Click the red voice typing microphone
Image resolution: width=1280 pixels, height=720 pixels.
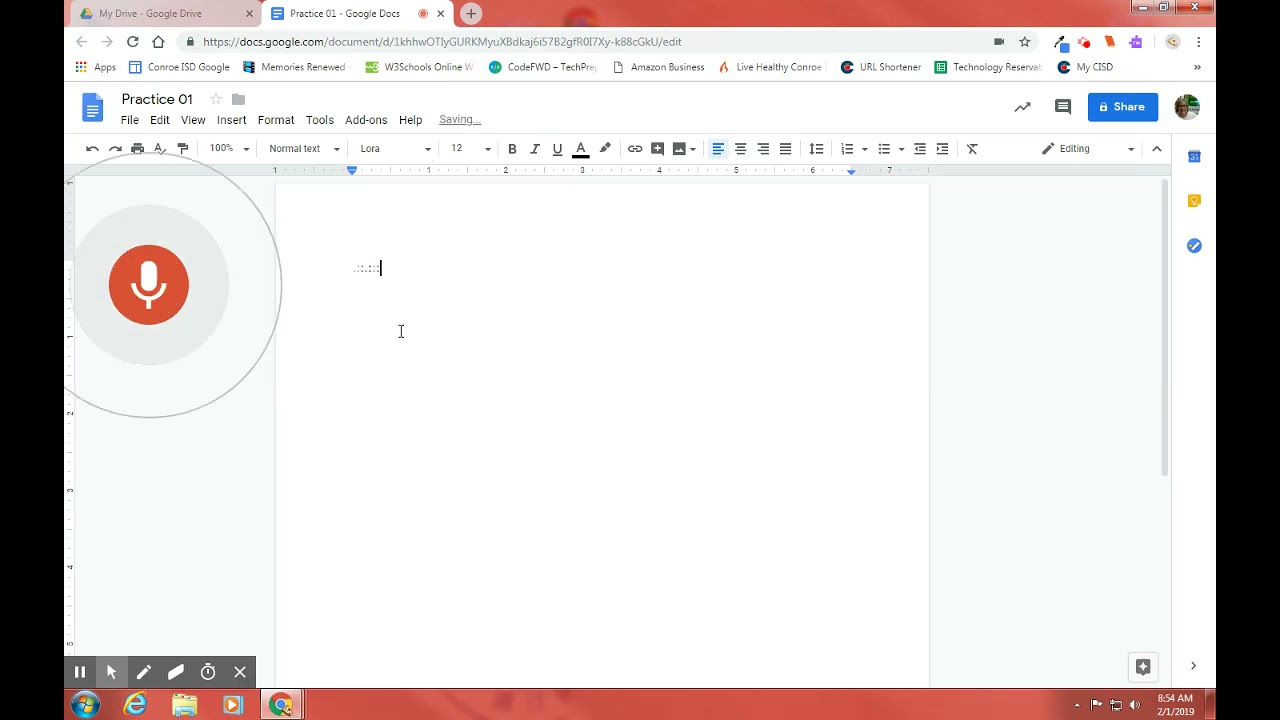149,285
